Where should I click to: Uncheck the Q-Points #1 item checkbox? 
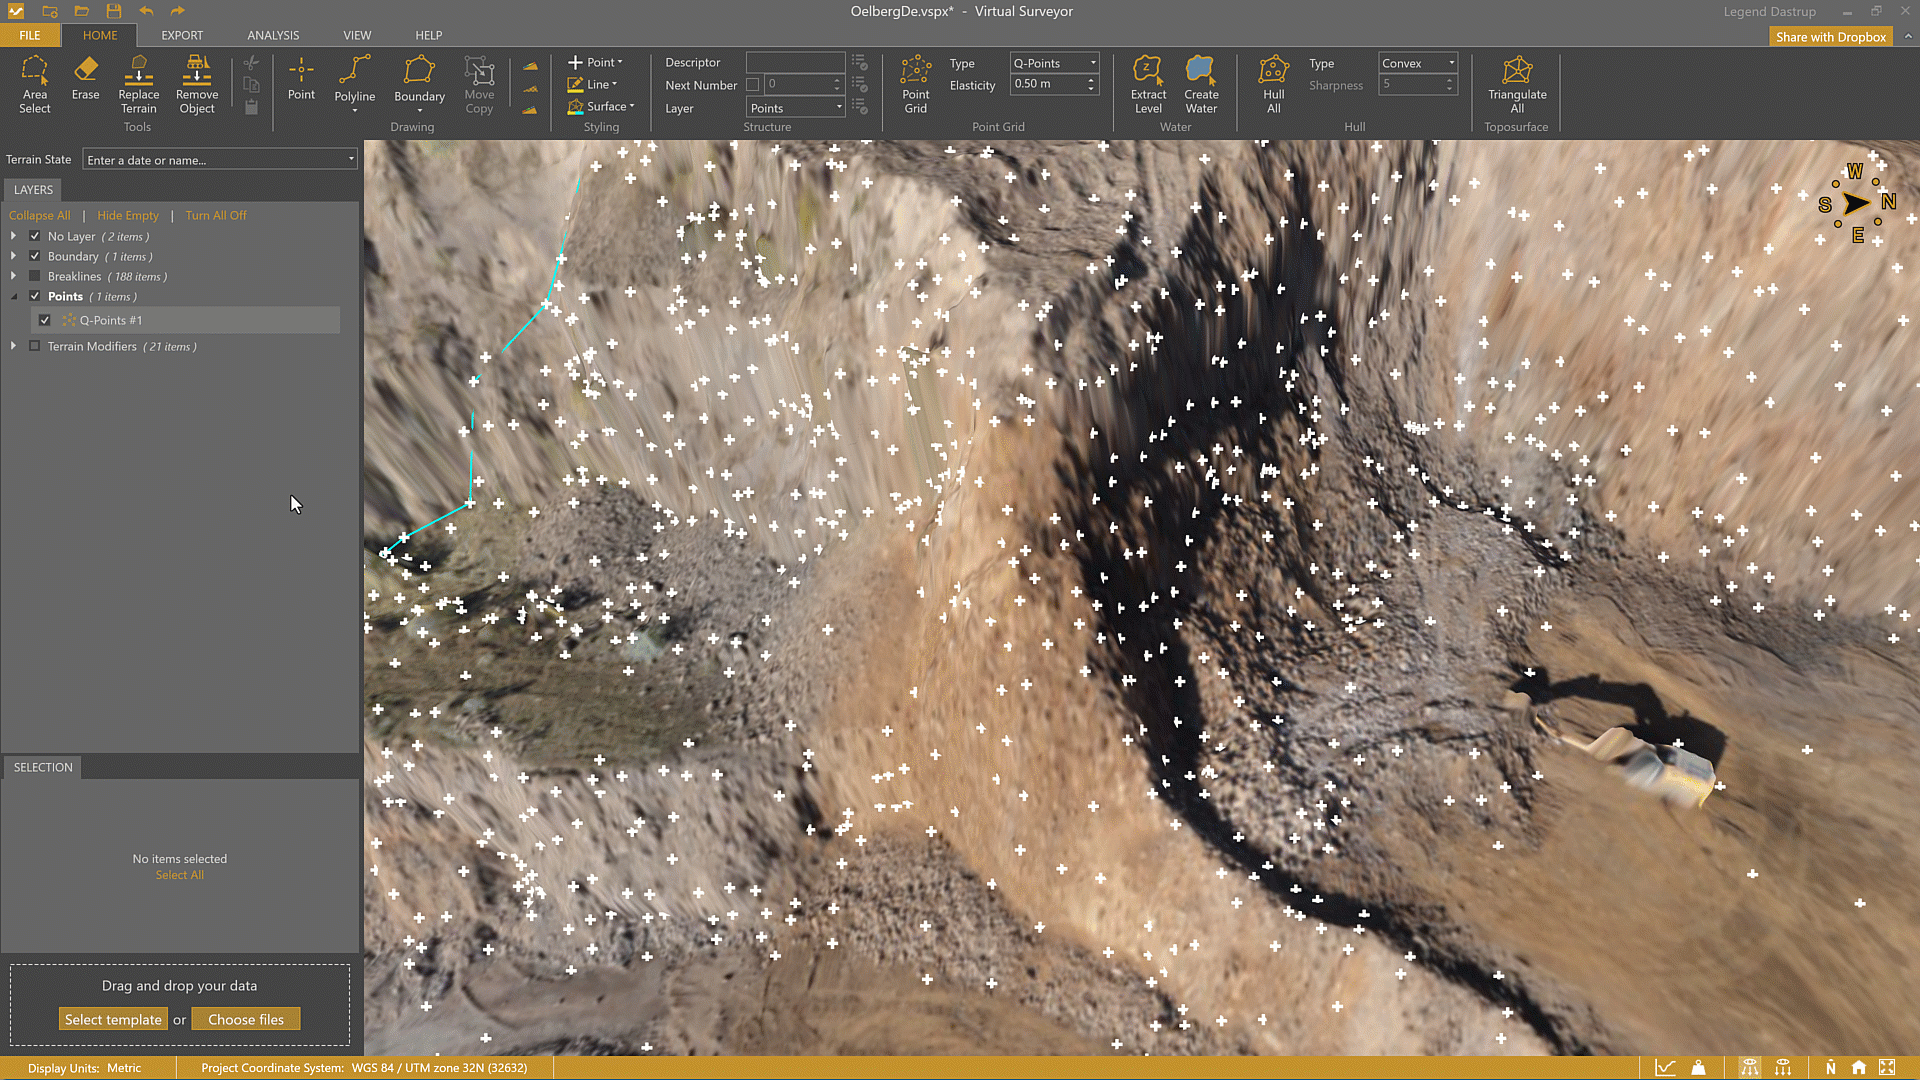coord(45,321)
